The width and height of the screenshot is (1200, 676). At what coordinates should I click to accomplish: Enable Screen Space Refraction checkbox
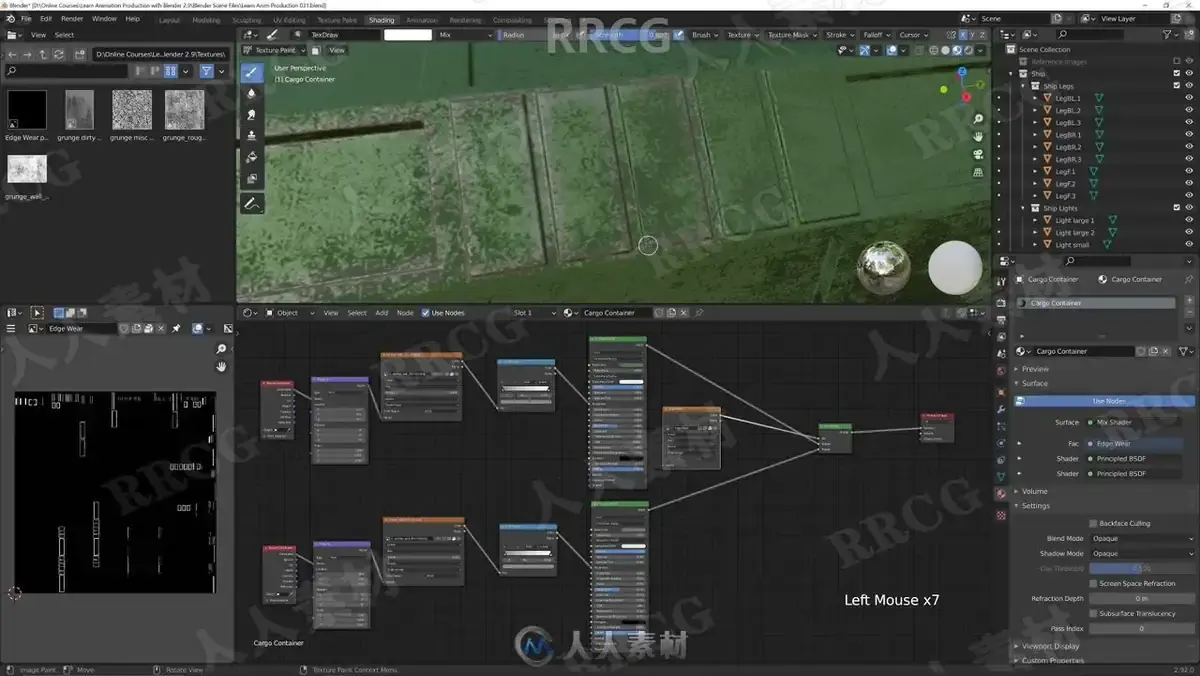click(x=1093, y=583)
